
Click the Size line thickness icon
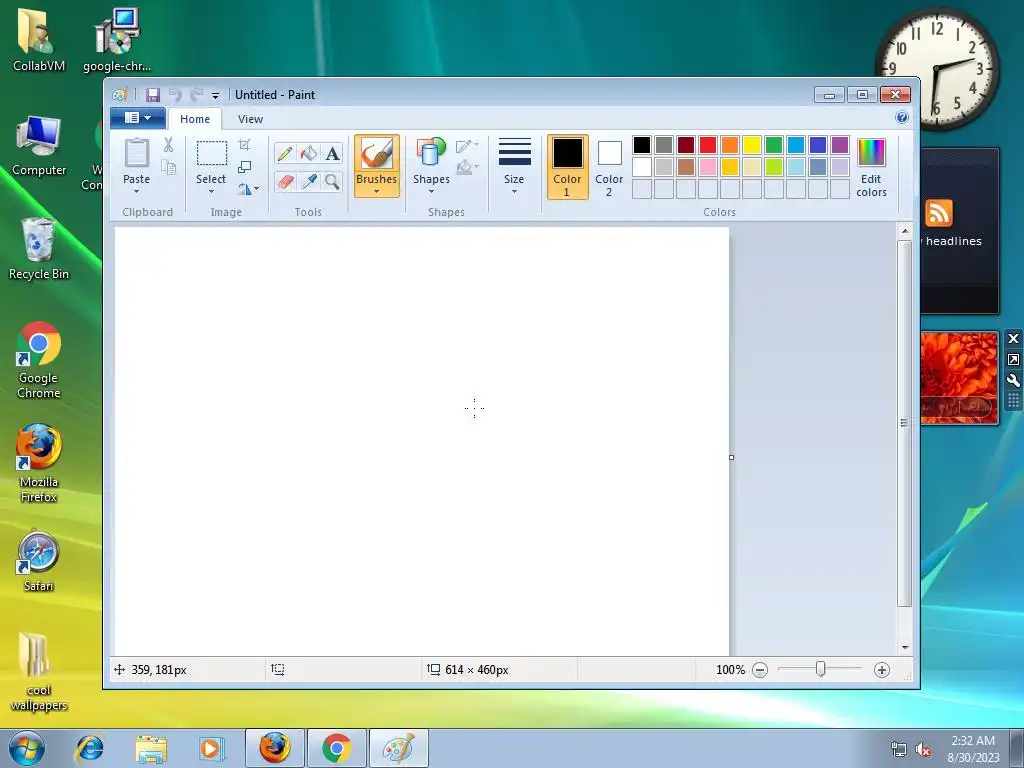(x=515, y=152)
